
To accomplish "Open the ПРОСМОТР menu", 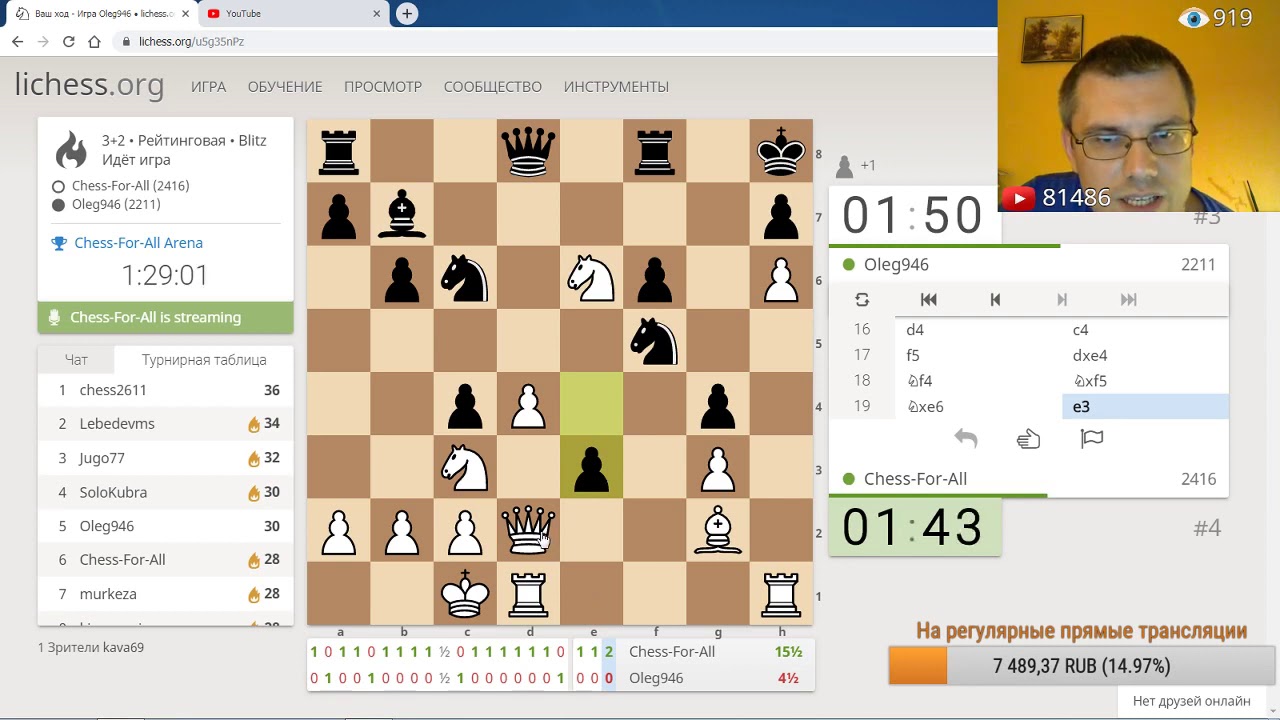I will click(383, 87).
